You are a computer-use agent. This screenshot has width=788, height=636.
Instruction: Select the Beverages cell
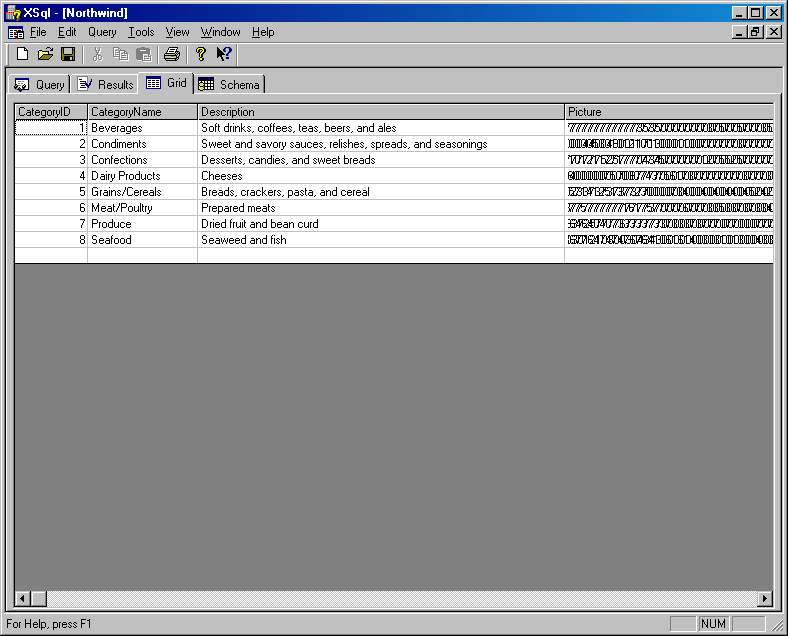pos(143,128)
